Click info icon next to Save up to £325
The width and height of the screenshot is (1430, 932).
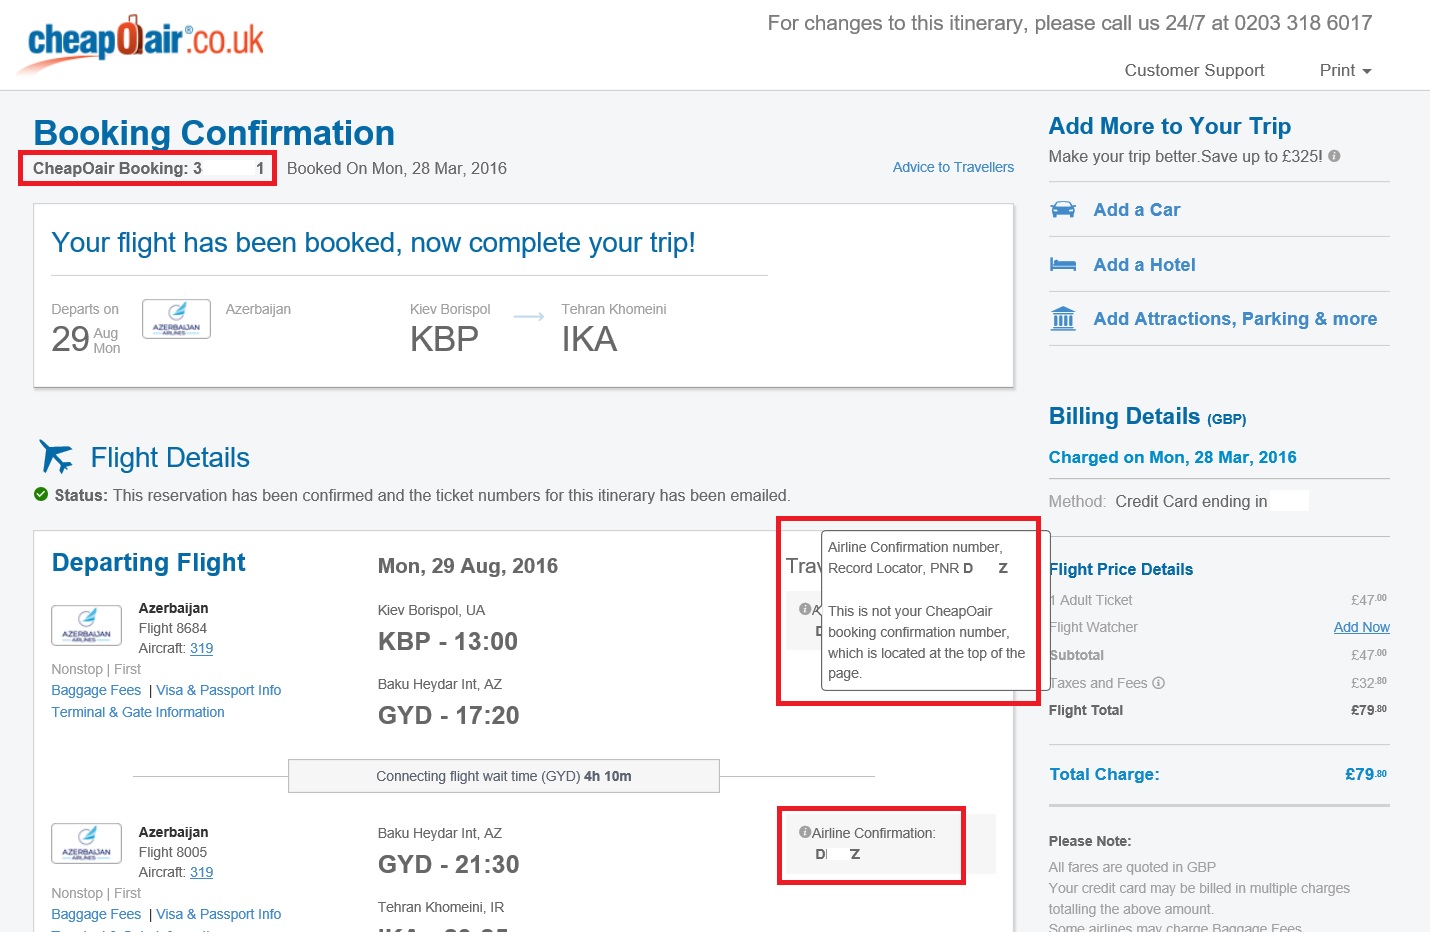tap(1334, 156)
